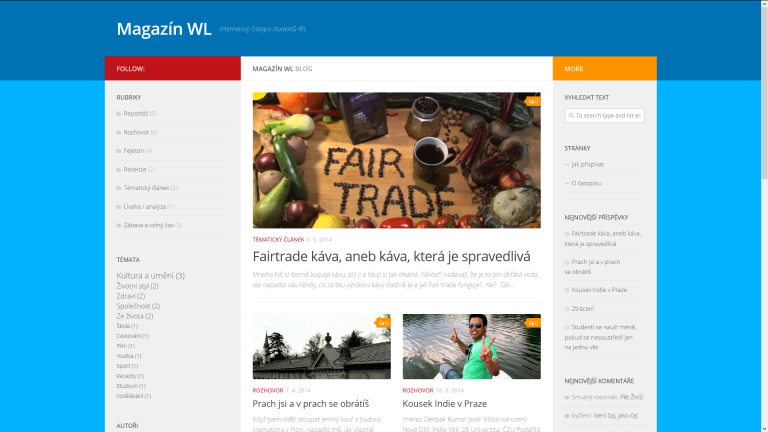Click the folder icon beside Recenze
The width and height of the screenshot is (768, 432).
tap(119, 169)
